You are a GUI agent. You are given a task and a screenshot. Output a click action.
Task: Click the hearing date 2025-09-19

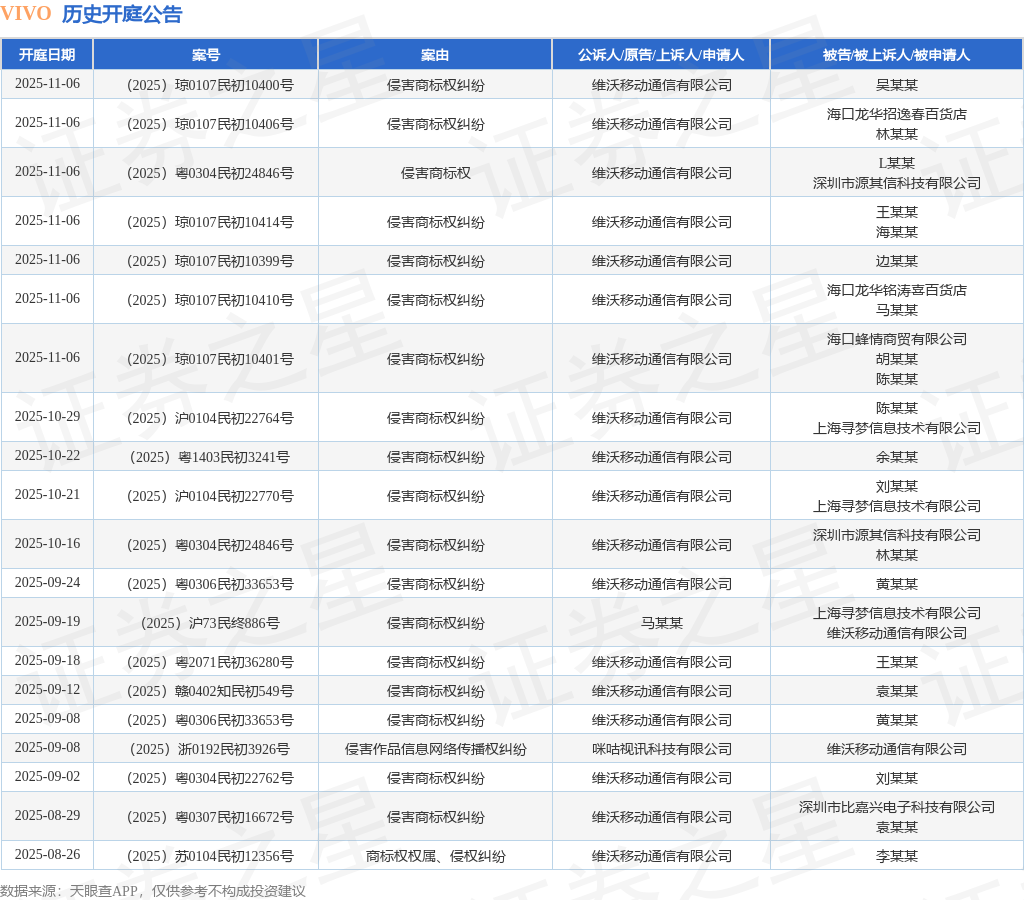(x=47, y=622)
